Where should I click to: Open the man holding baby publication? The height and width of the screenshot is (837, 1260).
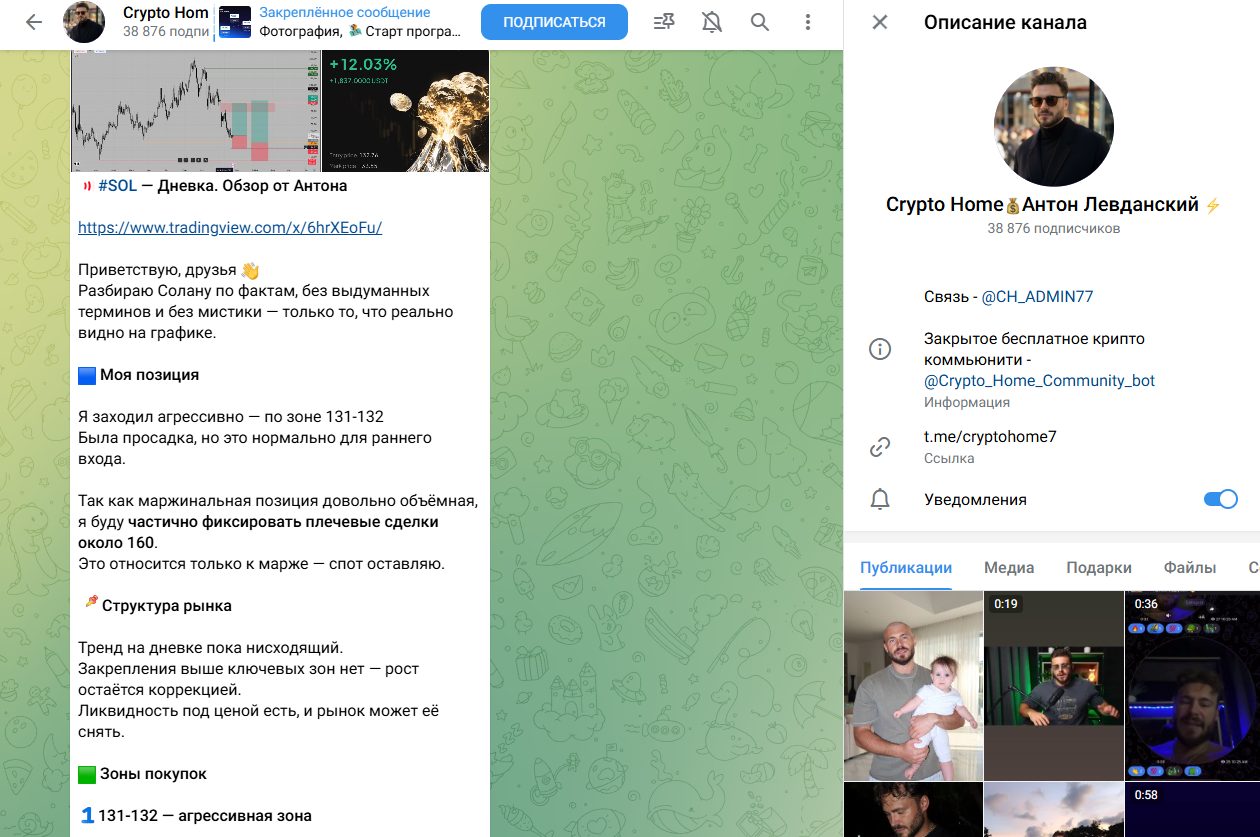coord(914,685)
